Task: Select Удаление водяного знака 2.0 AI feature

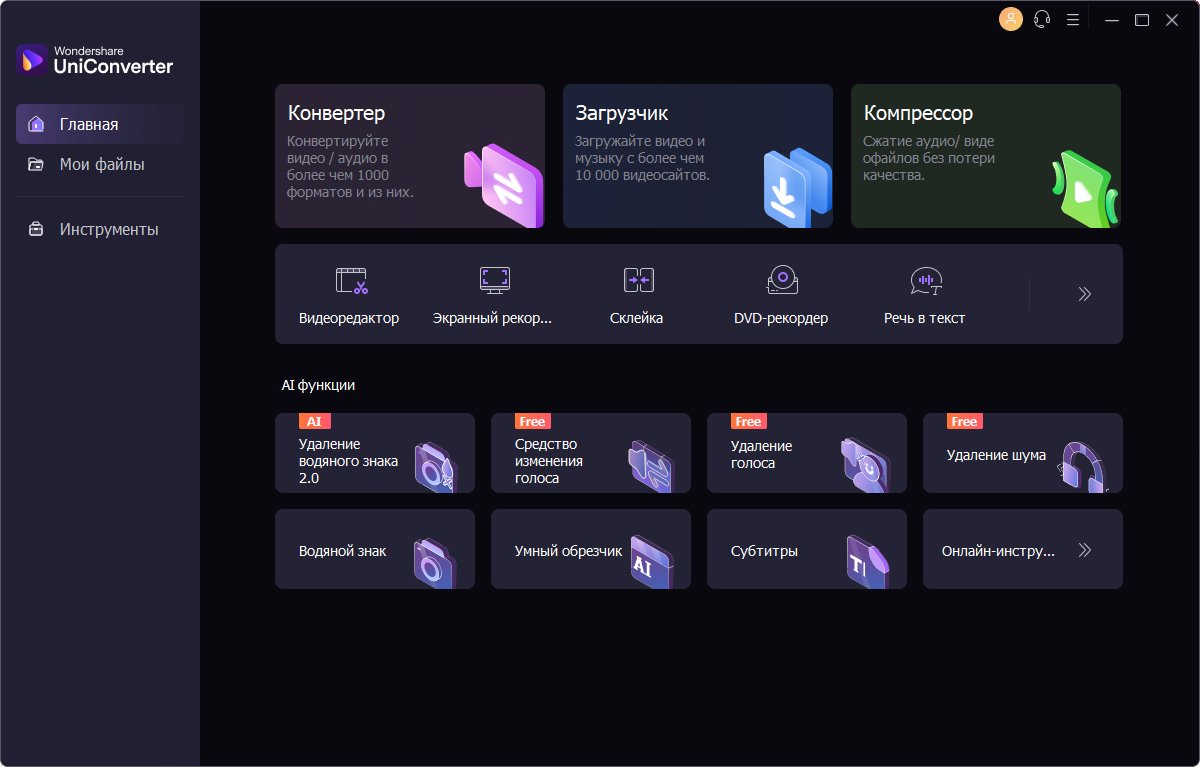Action: tap(375, 453)
